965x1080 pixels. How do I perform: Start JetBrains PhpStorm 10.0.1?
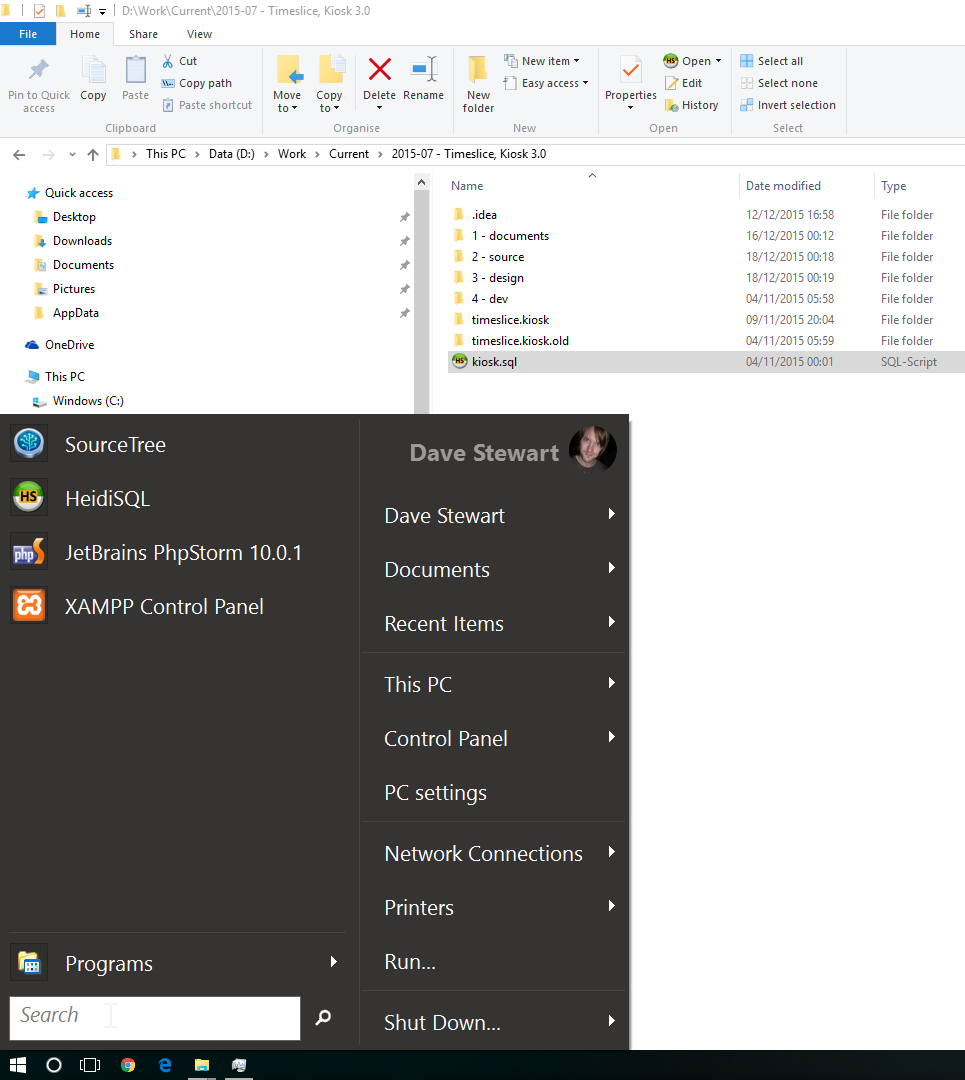tap(183, 553)
